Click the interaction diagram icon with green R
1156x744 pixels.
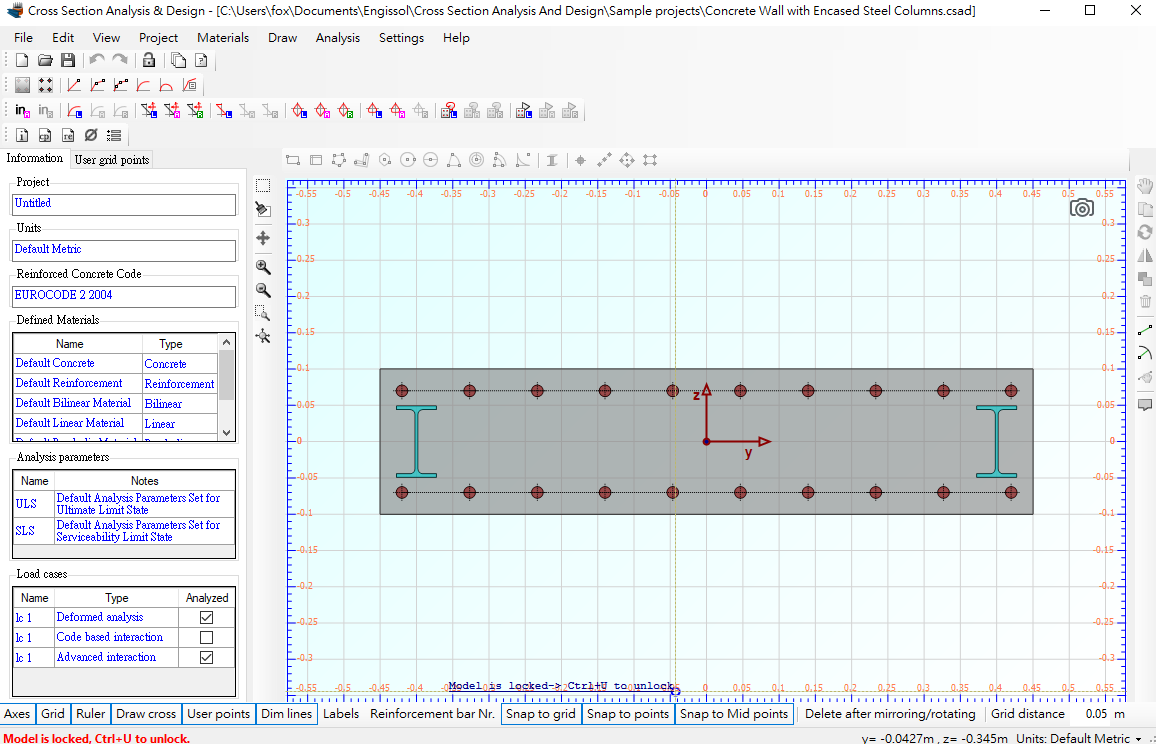pos(345,111)
